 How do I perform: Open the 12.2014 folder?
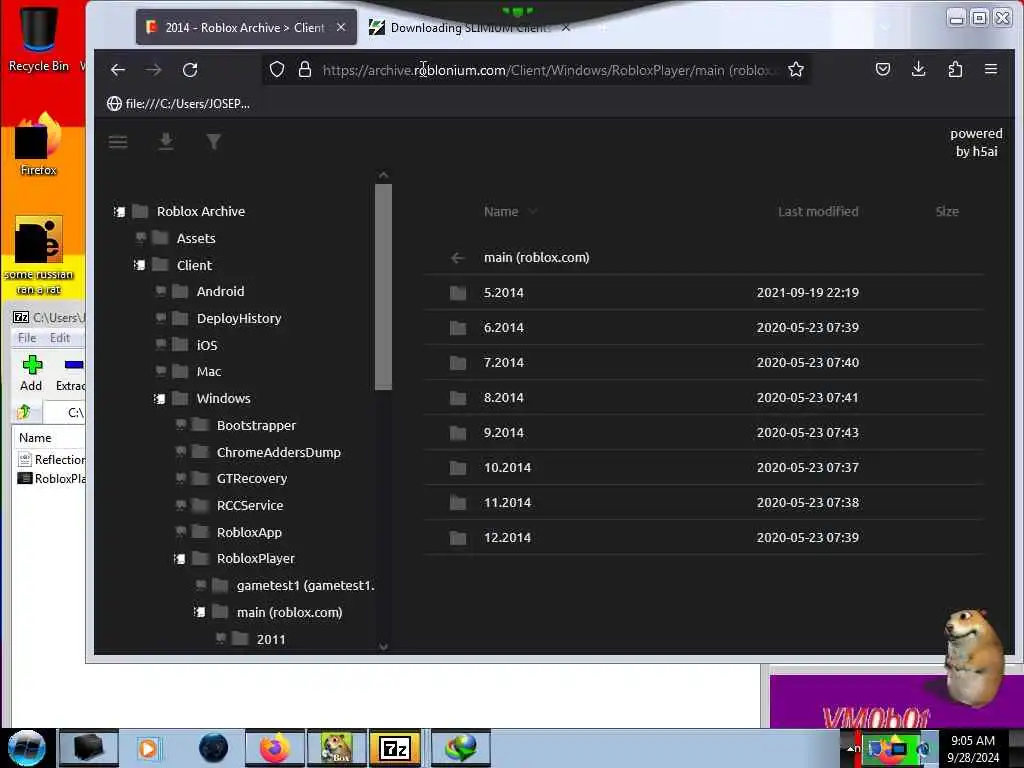(704, 537)
